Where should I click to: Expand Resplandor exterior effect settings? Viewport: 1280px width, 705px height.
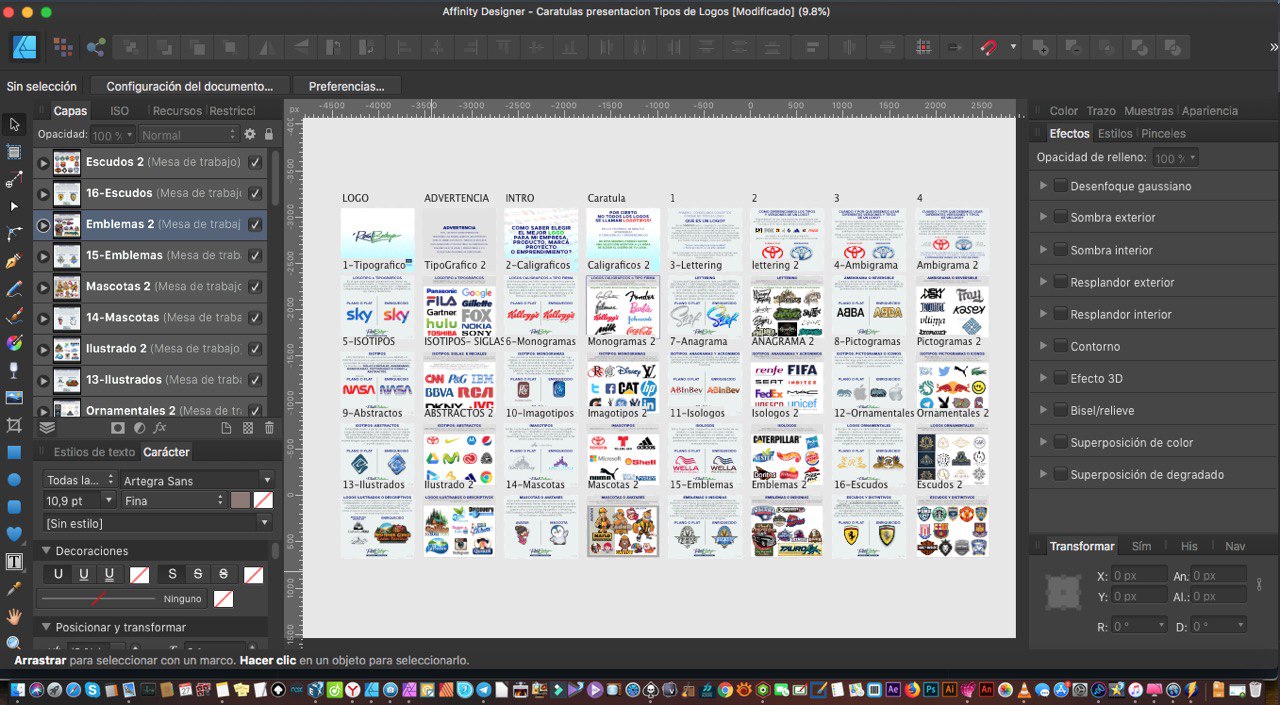[x=1043, y=282]
